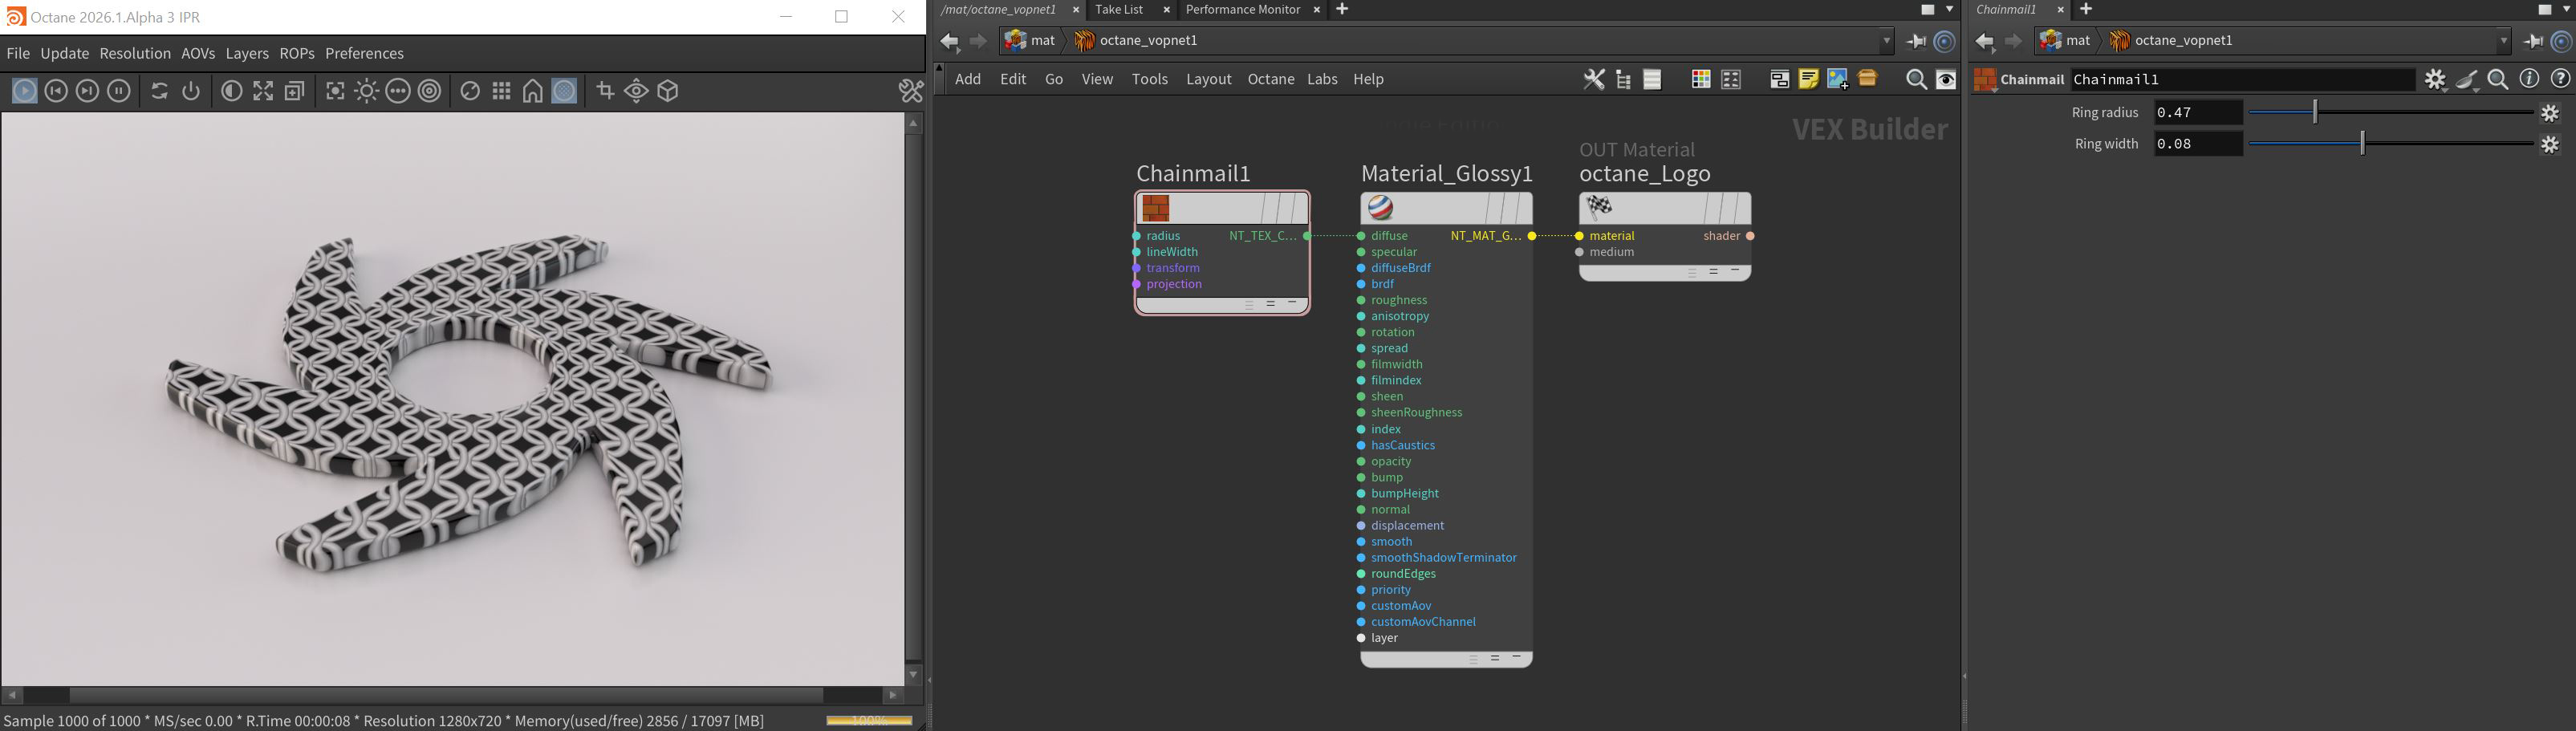Open the Octane menu in network editor
This screenshot has width=2576, height=731.
[1270, 79]
